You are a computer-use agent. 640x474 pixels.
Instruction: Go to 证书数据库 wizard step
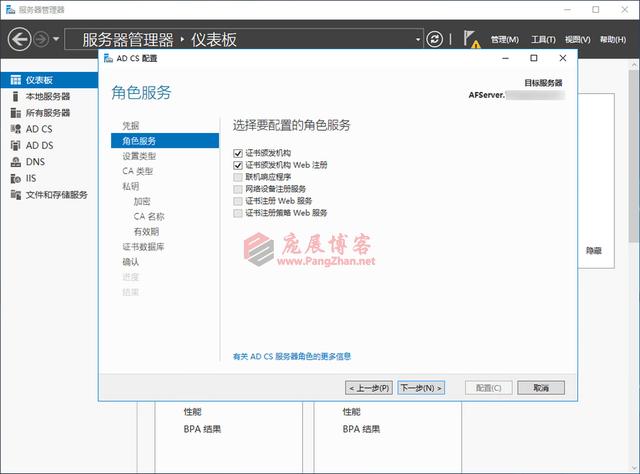pos(143,247)
